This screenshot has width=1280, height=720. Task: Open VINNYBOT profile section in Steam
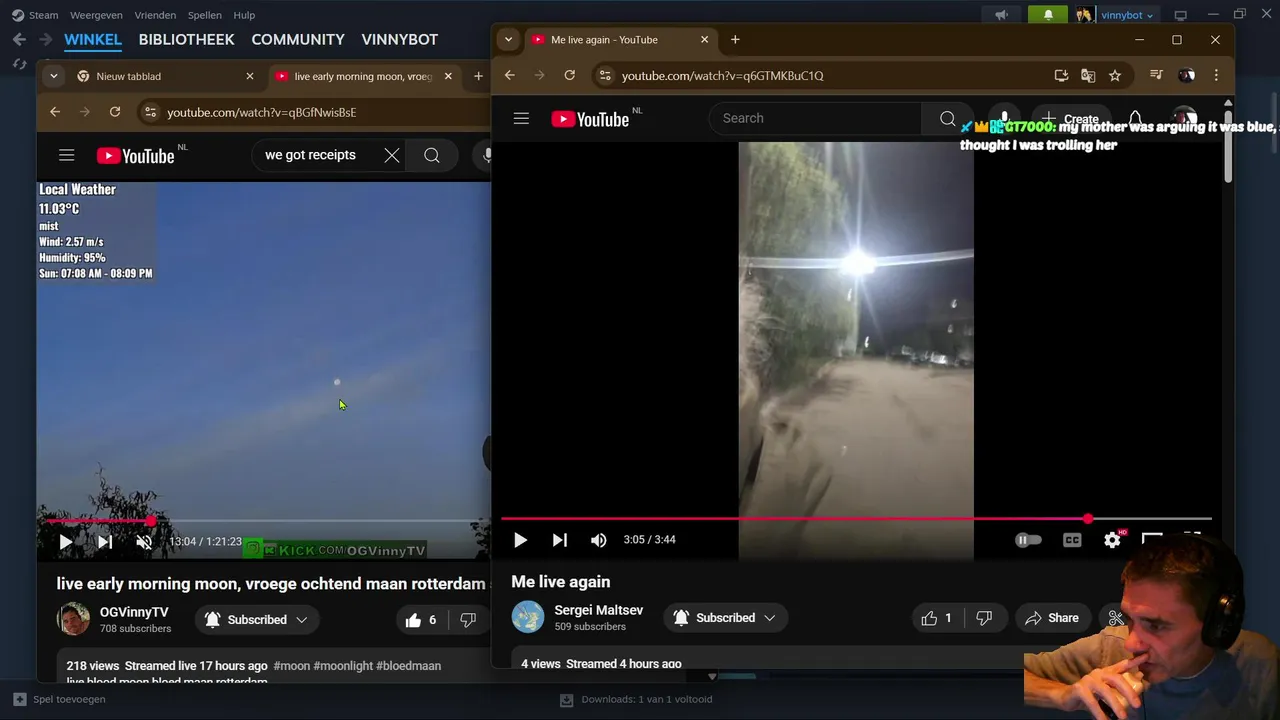(x=400, y=40)
